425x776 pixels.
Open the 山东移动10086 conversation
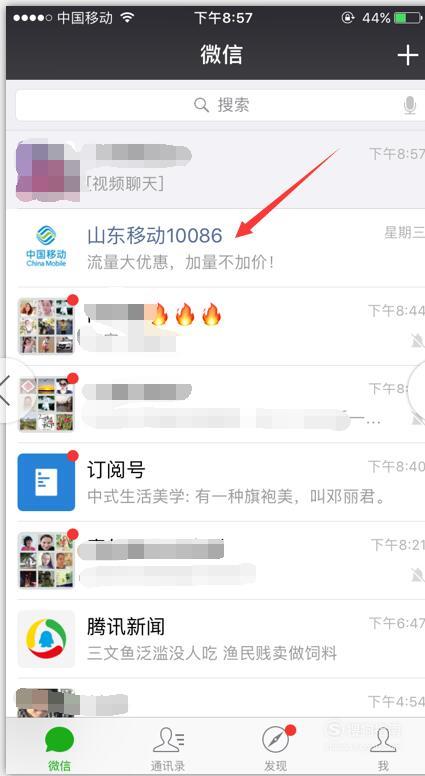(216, 248)
